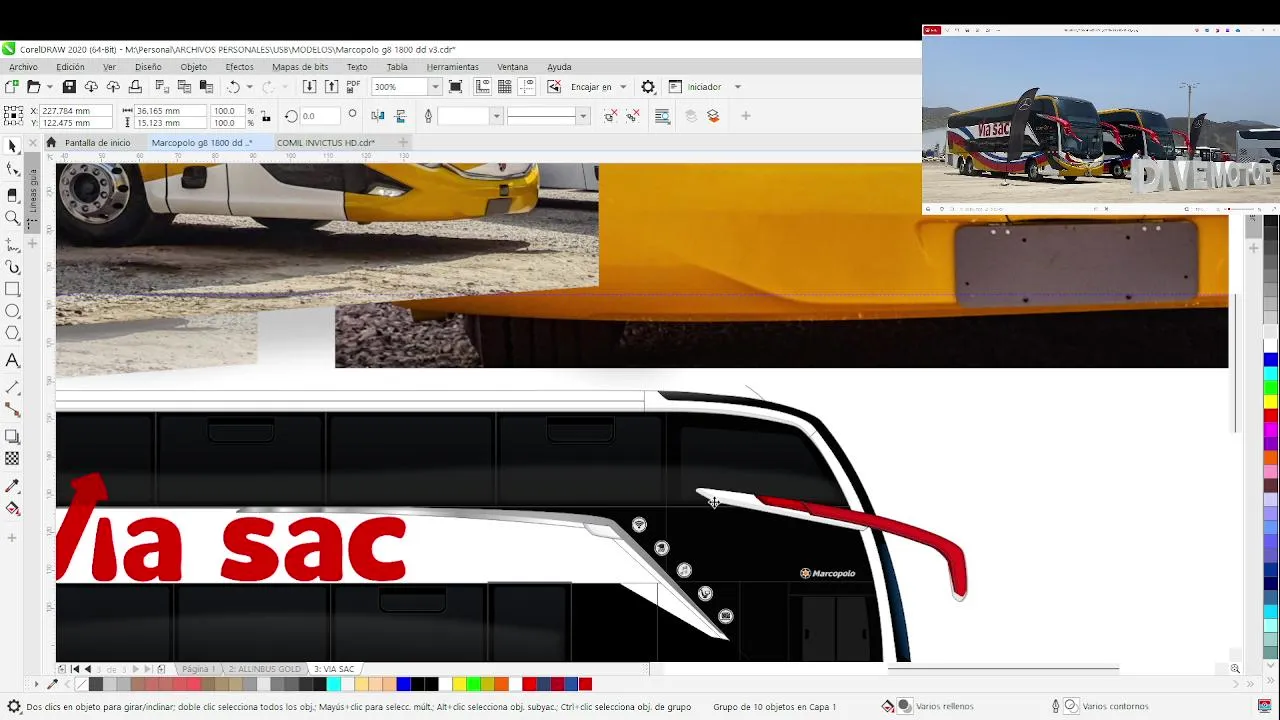Select the Rectangle tool

12,290
